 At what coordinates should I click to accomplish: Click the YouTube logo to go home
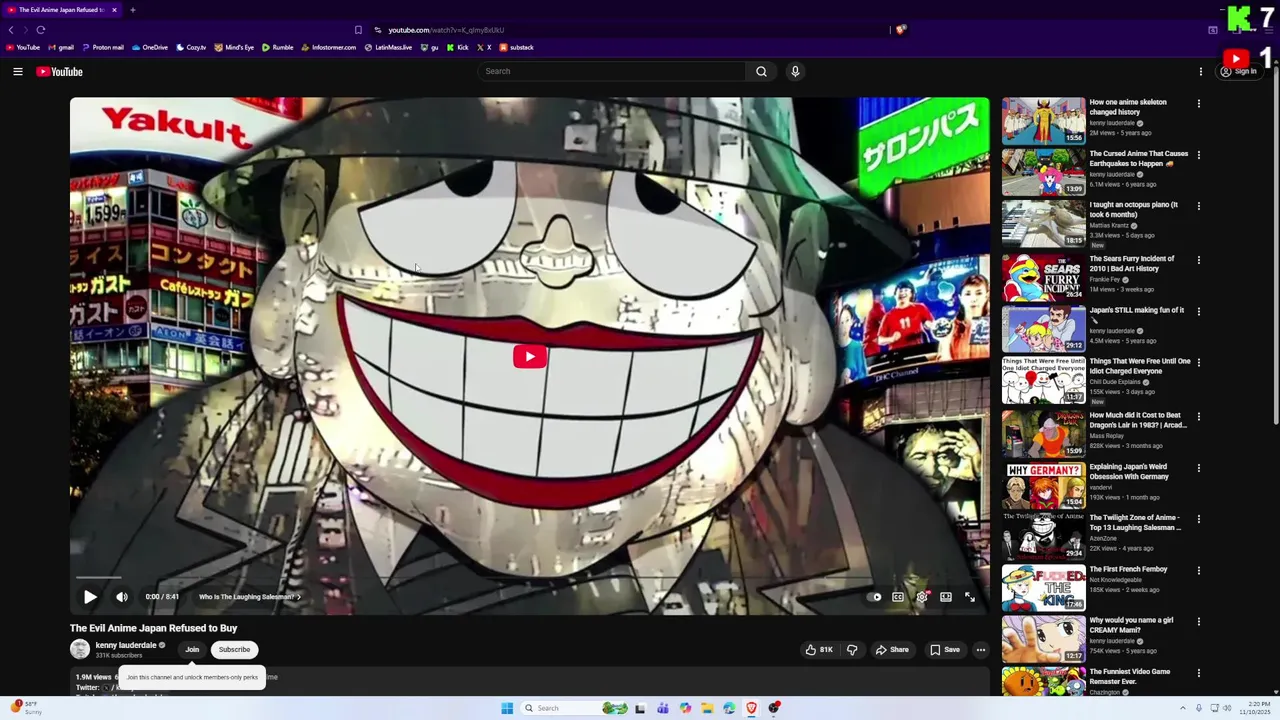tap(59, 71)
